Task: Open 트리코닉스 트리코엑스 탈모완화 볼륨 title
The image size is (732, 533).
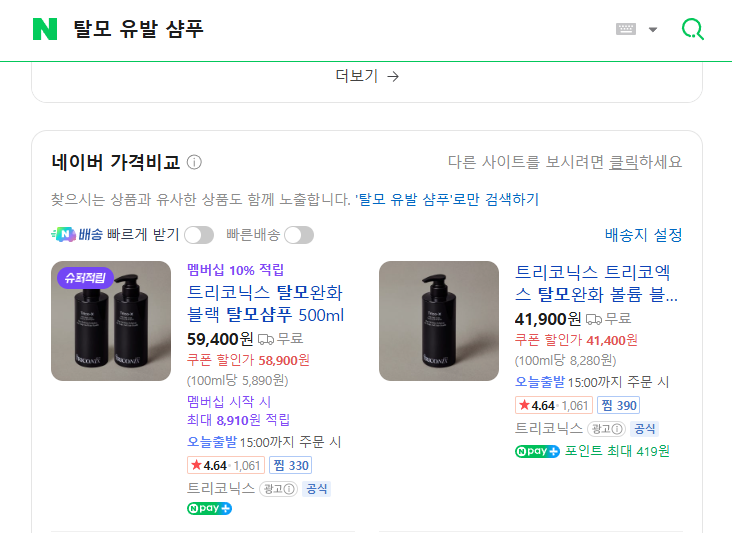Action: point(596,283)
